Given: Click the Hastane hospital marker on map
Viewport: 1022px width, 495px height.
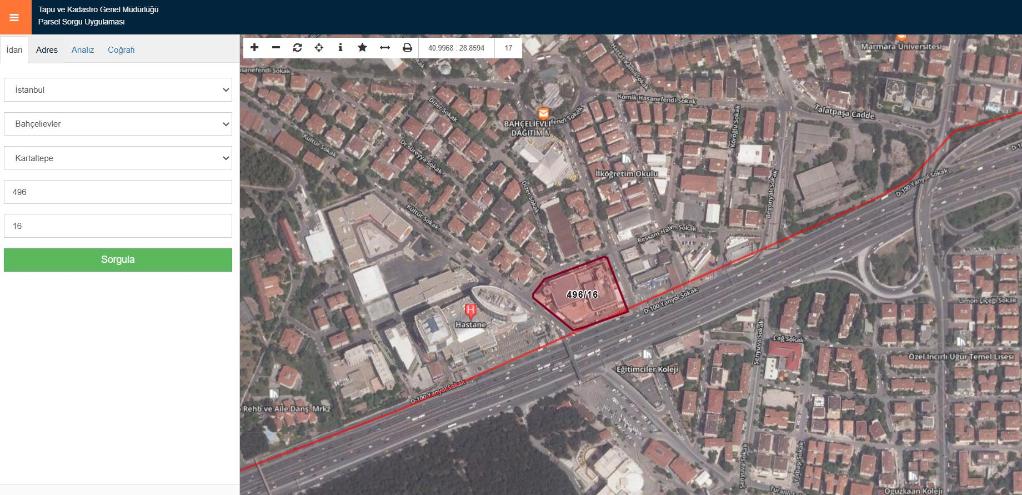Looking at the screenshot, I should (471, 312).
